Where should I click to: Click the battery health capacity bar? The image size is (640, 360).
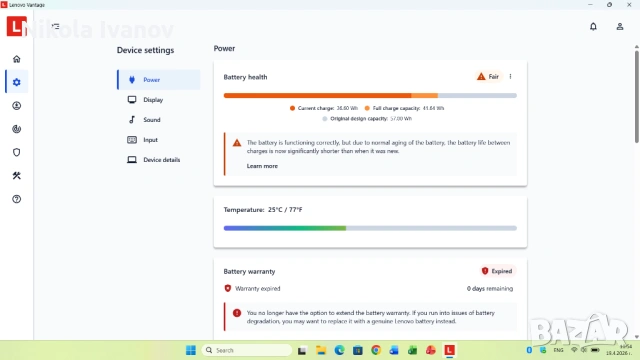tap(370, 96)
